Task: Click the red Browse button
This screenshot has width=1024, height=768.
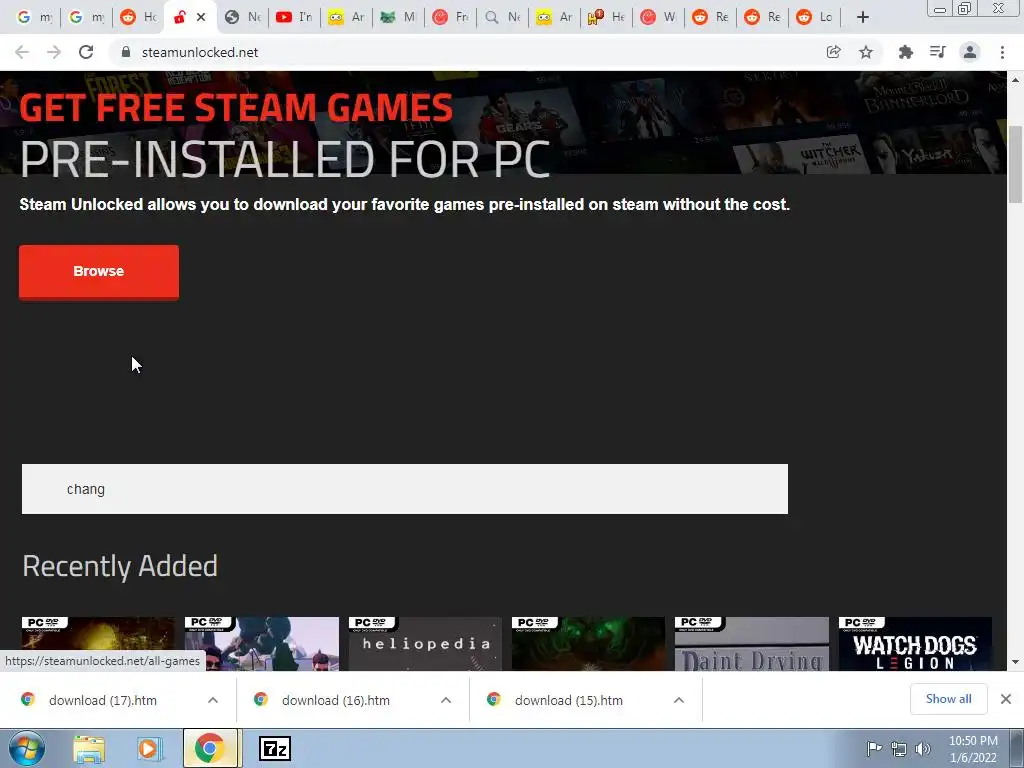Action: [99, 272]
